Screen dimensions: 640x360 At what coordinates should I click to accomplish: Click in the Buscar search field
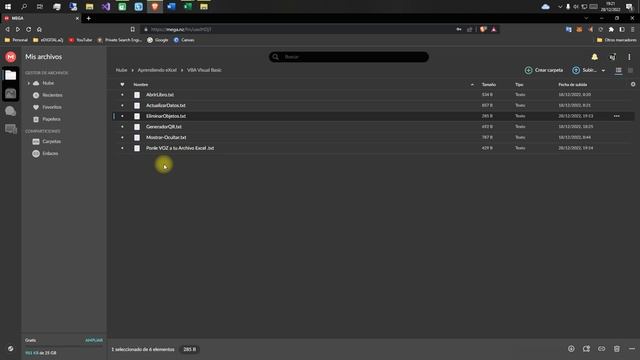click(x=349, y=57)
